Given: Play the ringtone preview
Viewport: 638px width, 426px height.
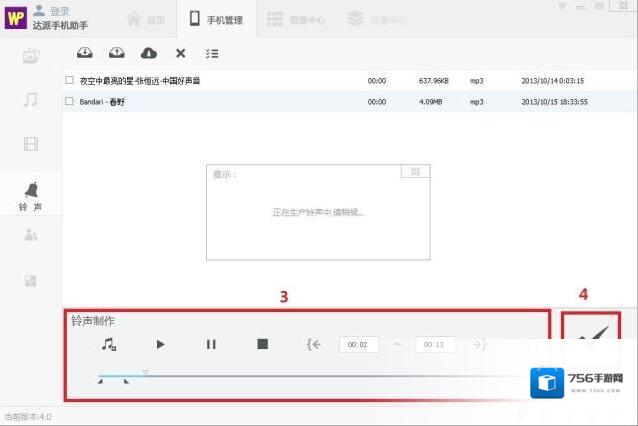Looking at the screenshot, I should 160,344.
